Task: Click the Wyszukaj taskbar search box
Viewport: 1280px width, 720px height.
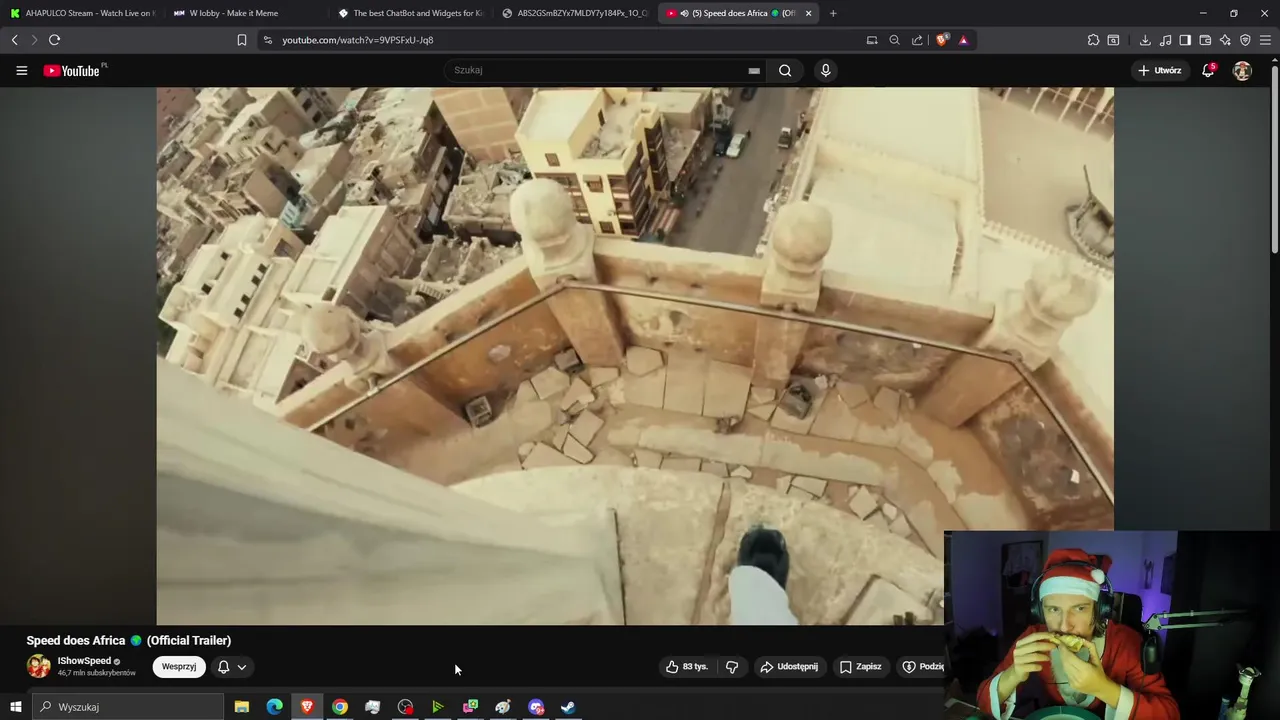Action: point(128,707)
